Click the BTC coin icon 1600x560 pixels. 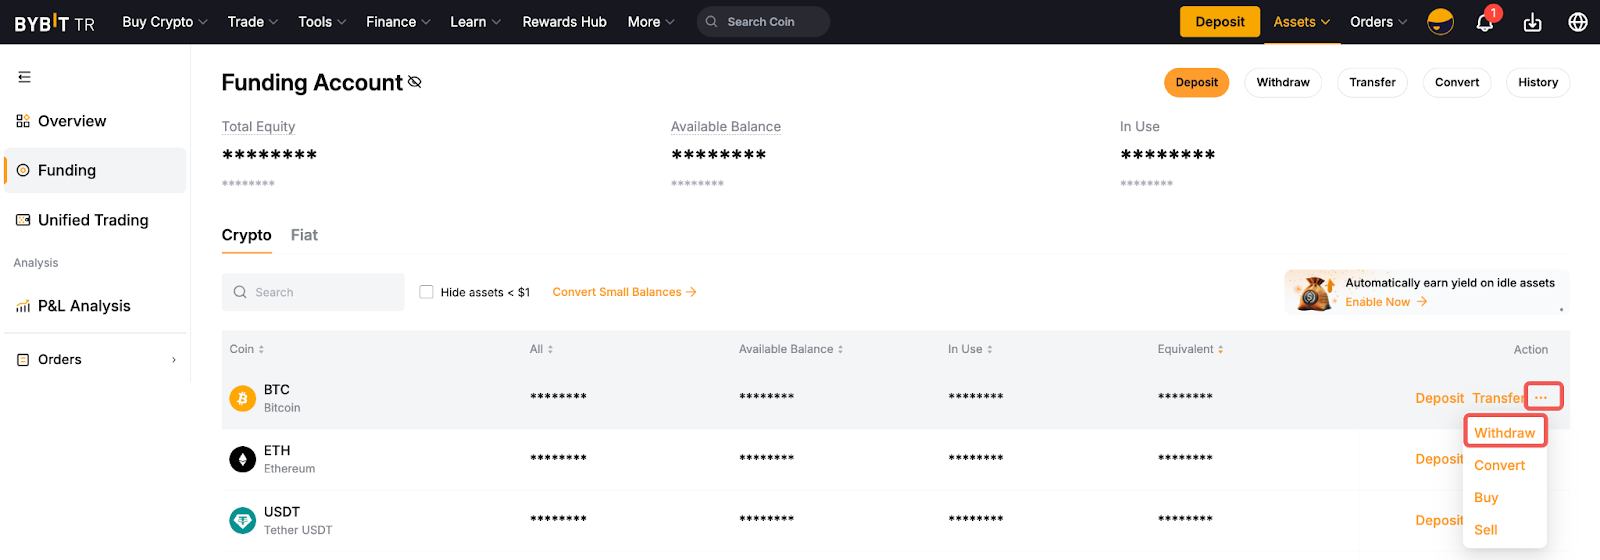[x=243, y=398]
